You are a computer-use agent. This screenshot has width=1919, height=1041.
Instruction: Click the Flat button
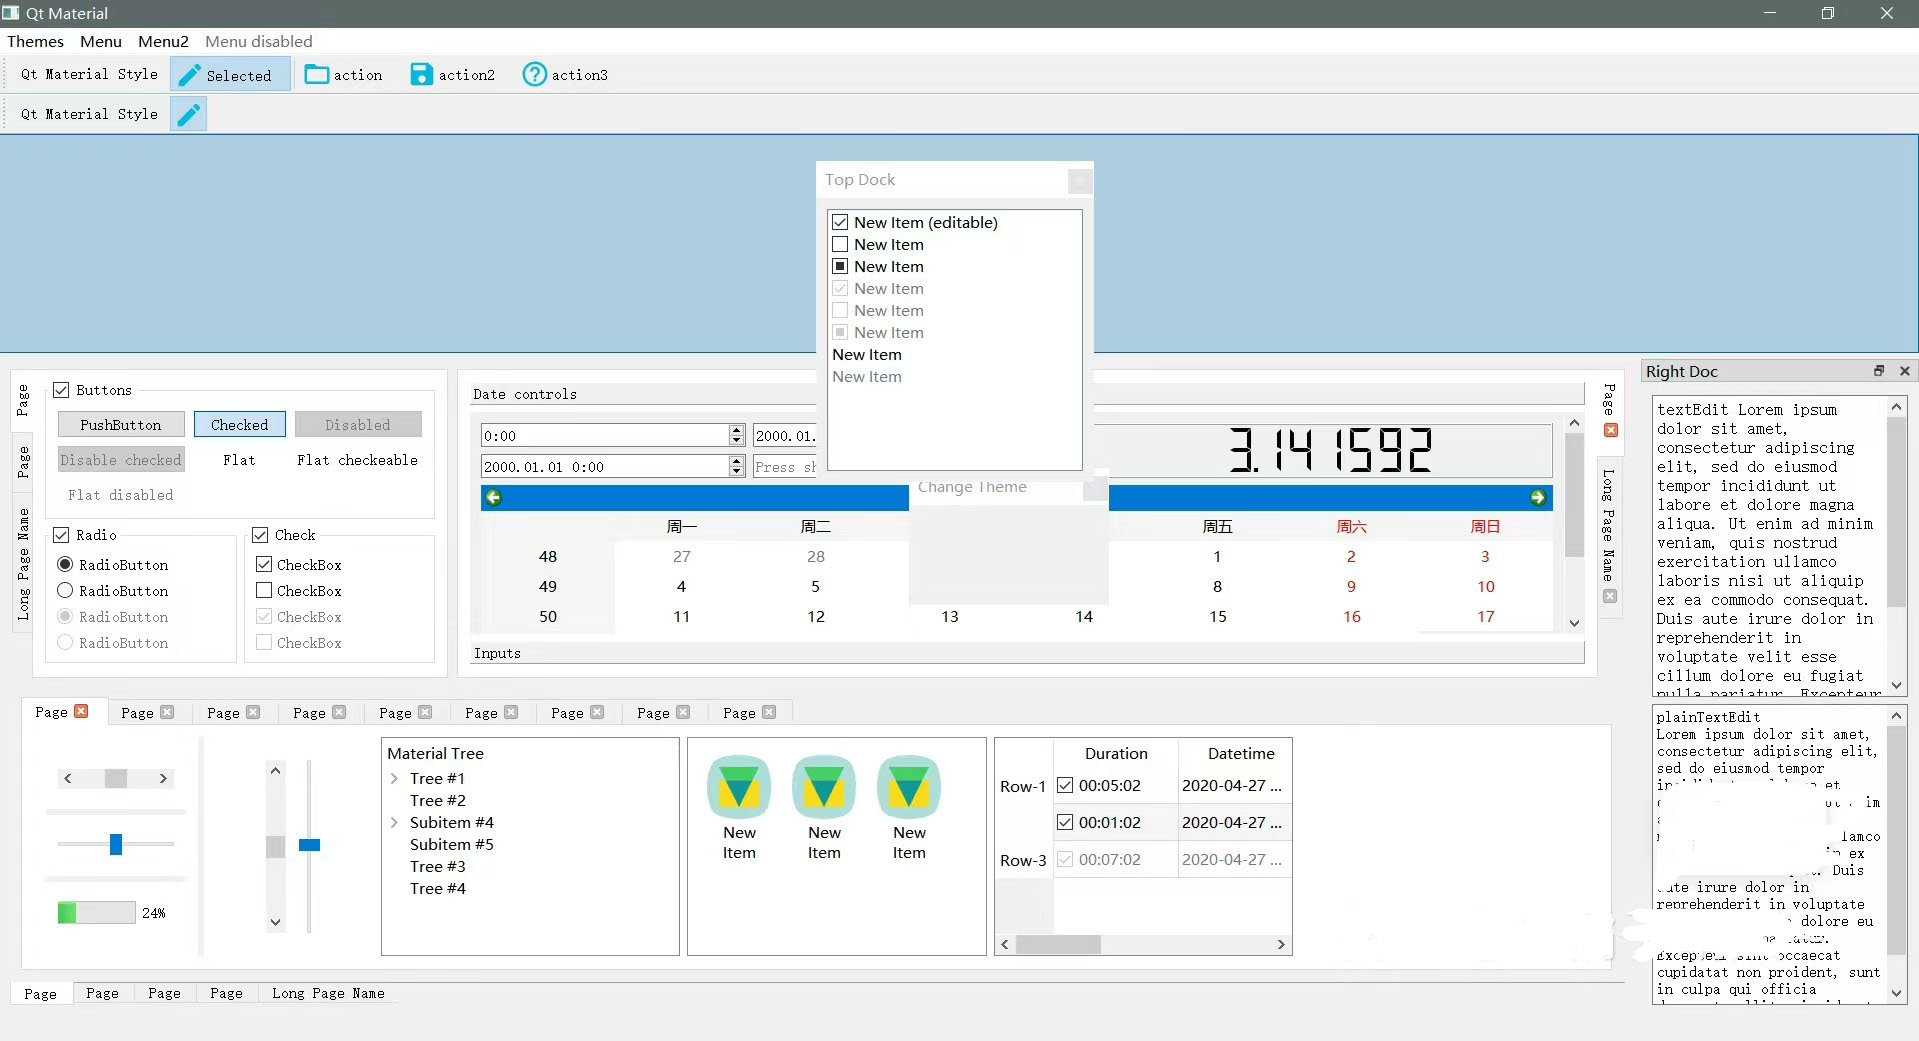click(239, 460)
